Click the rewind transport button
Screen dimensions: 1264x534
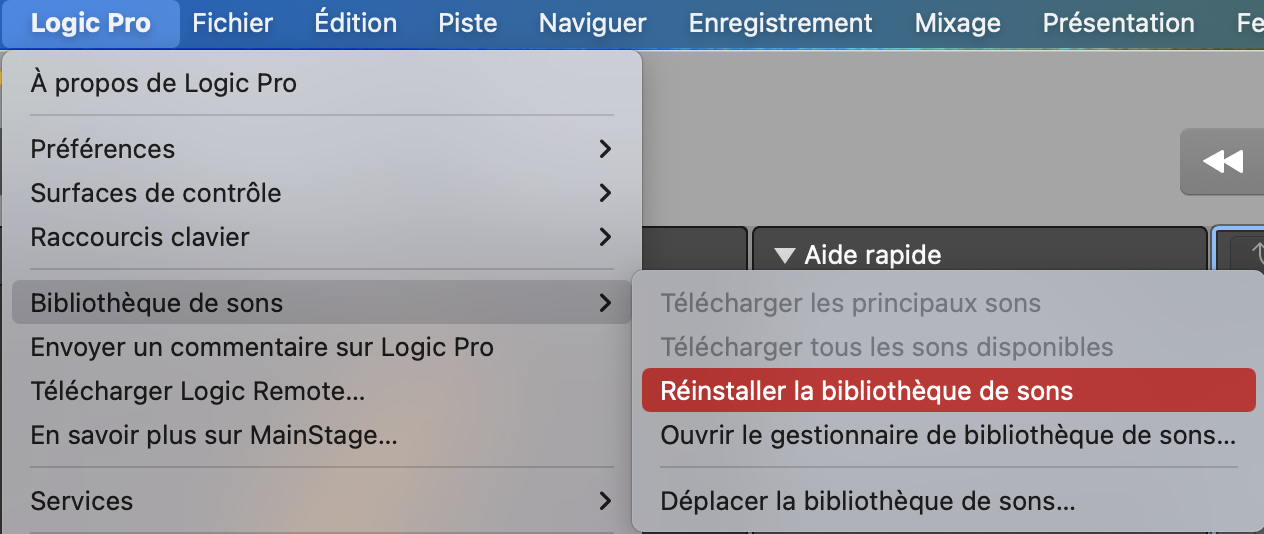1222,162
